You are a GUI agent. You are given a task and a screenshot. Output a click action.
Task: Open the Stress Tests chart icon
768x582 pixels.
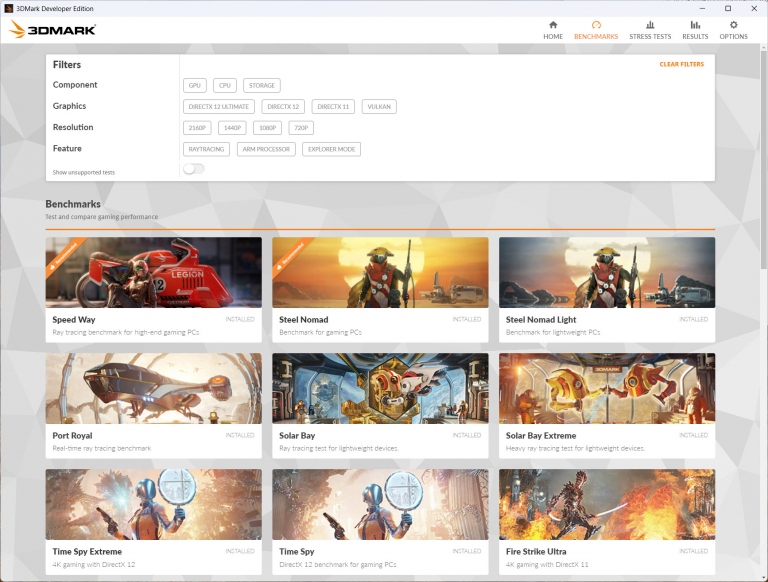click(x=650, y=25)
